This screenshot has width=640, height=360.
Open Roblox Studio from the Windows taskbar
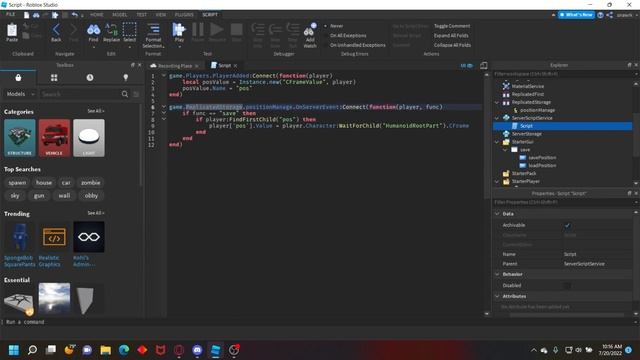pos(216,350)
